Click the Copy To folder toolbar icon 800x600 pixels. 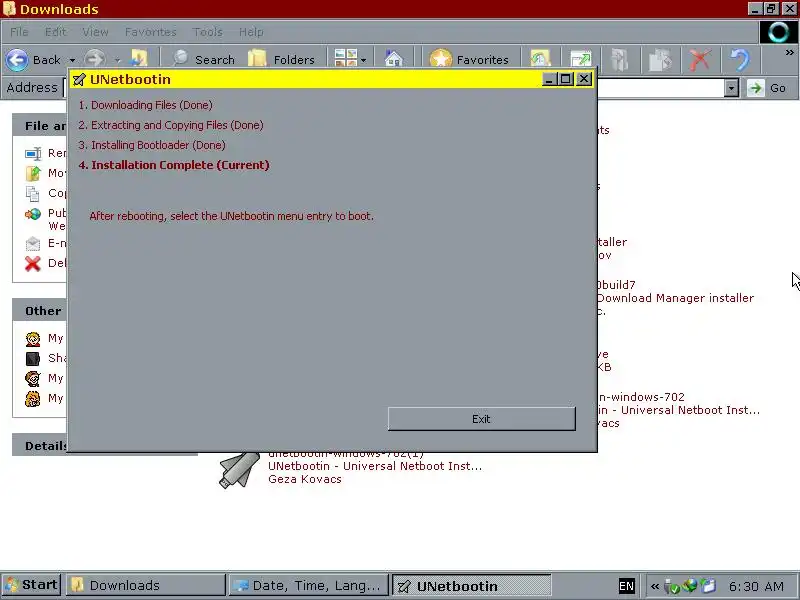[x=660, y=60]
